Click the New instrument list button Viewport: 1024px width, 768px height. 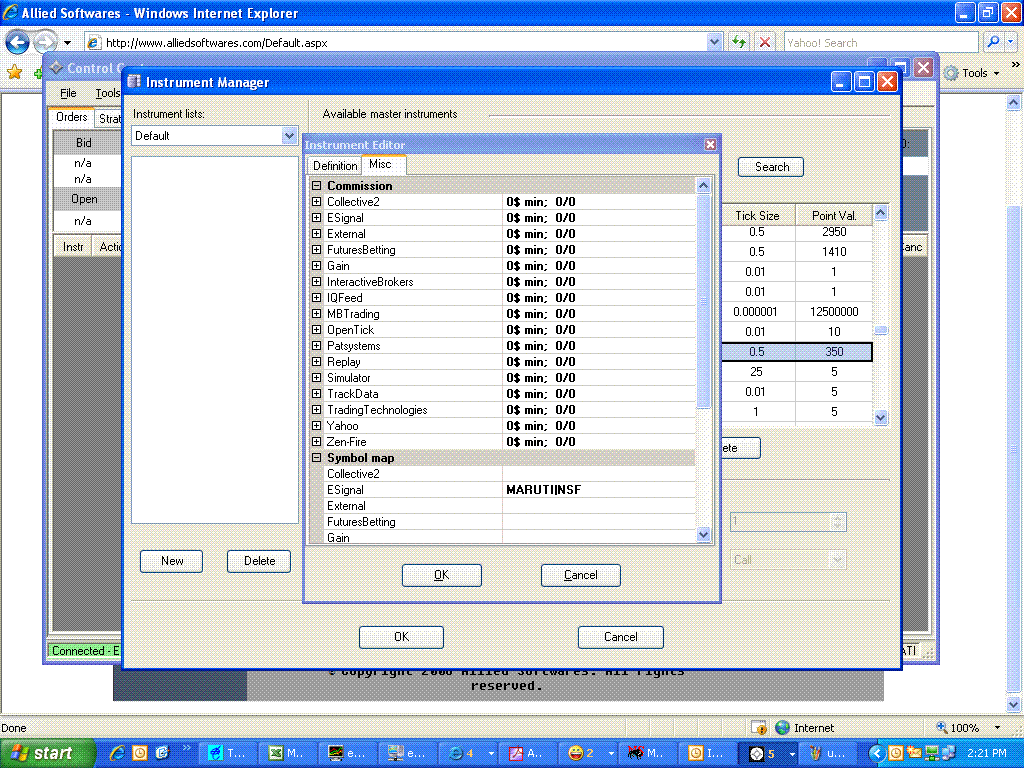coord(172,561)
